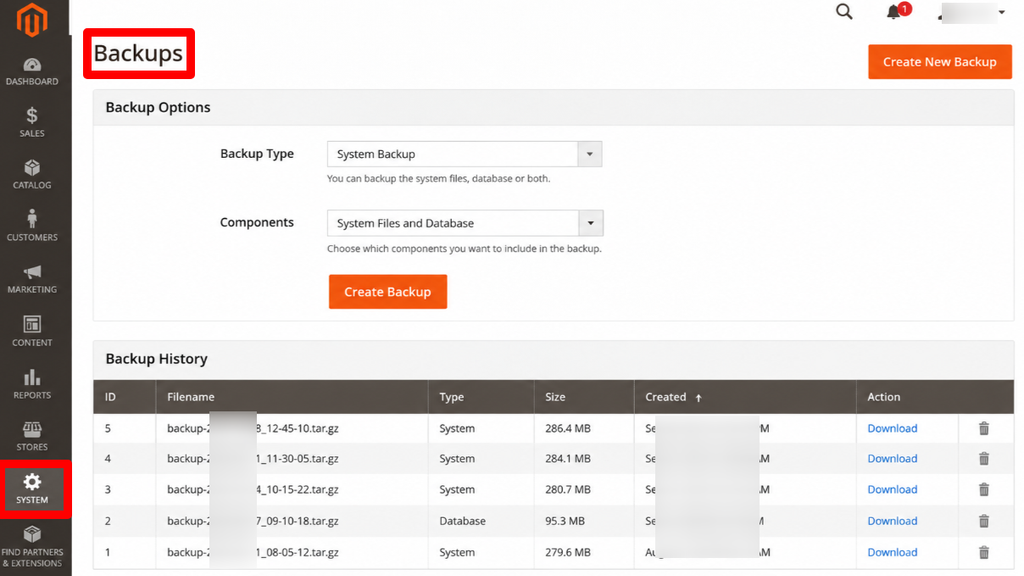Delete backup ID 5 with trash icon

tap(984, 428)
